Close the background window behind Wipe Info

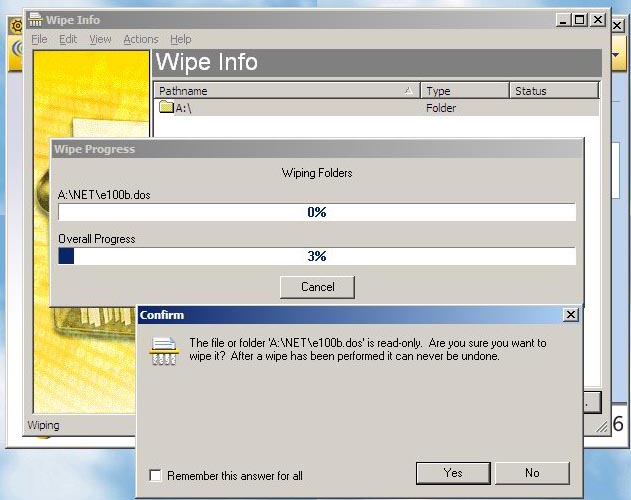tap(618, 25)
